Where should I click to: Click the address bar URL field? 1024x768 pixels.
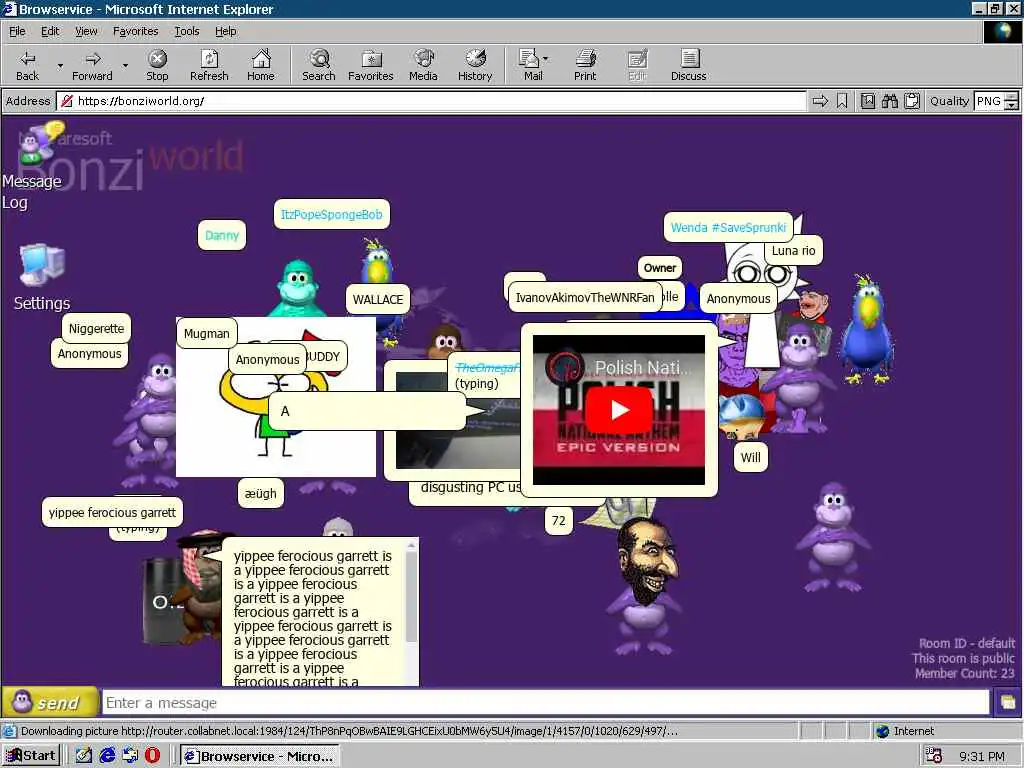pos(432,101)
